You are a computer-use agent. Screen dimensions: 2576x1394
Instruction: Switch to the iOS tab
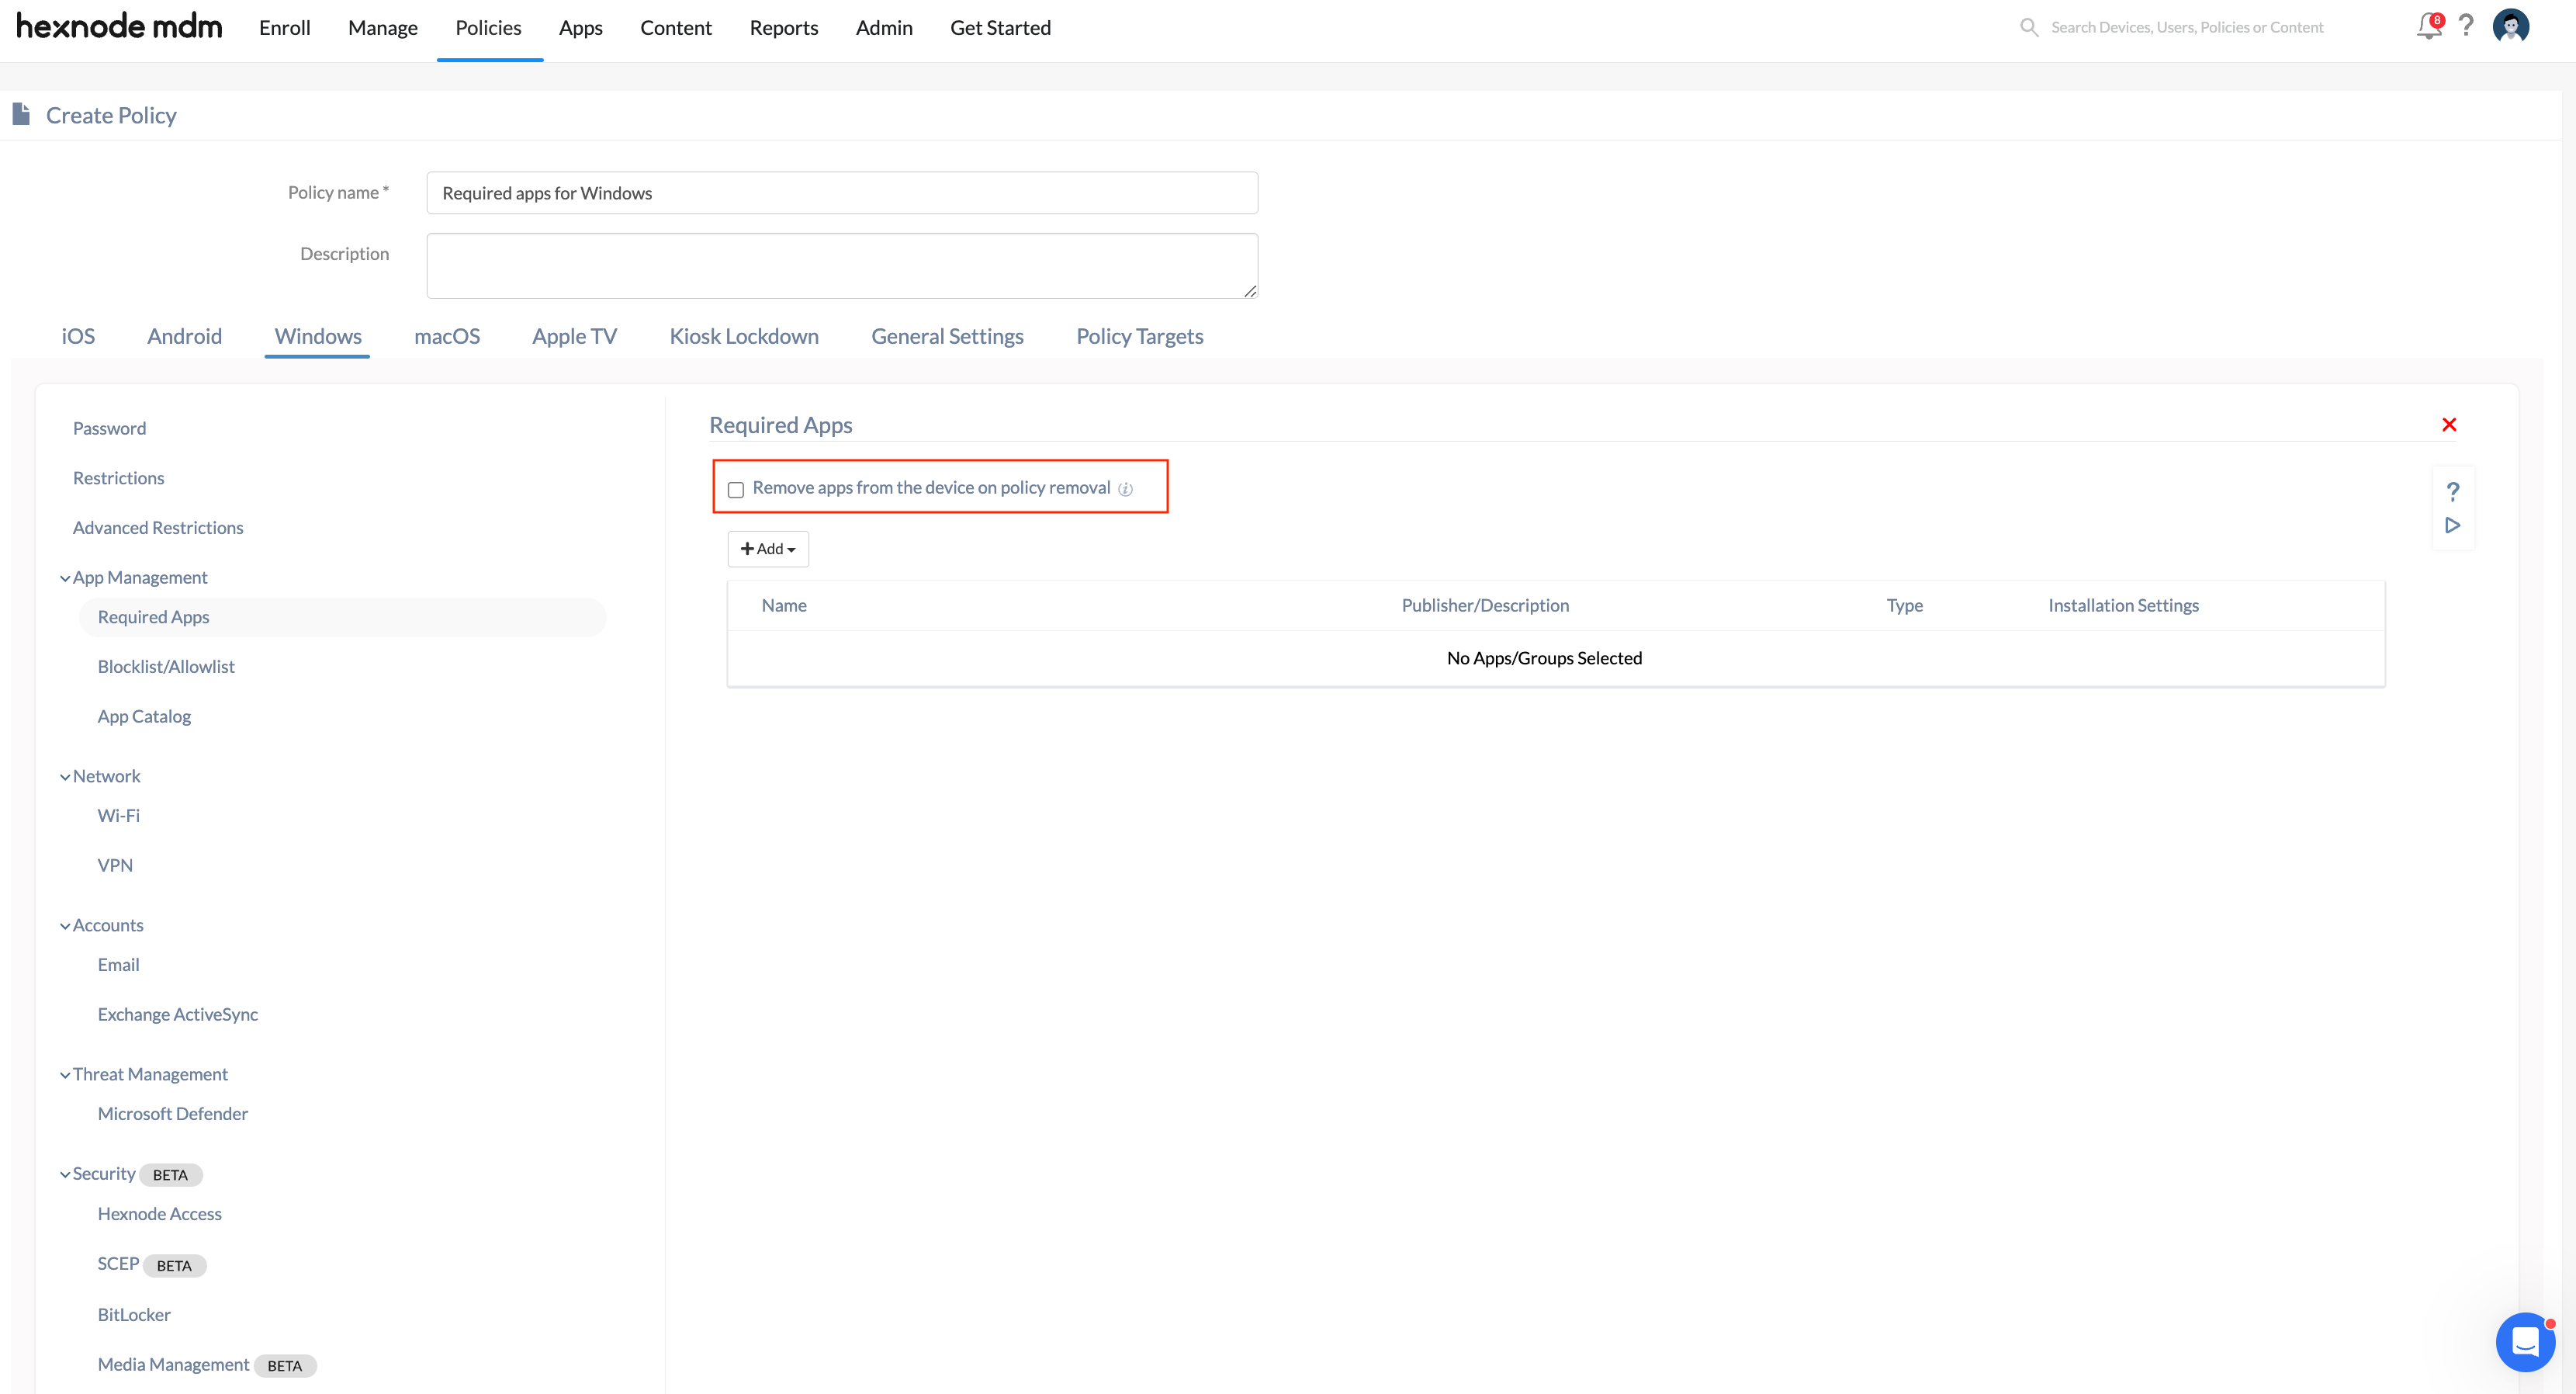(x=78, y=336)
